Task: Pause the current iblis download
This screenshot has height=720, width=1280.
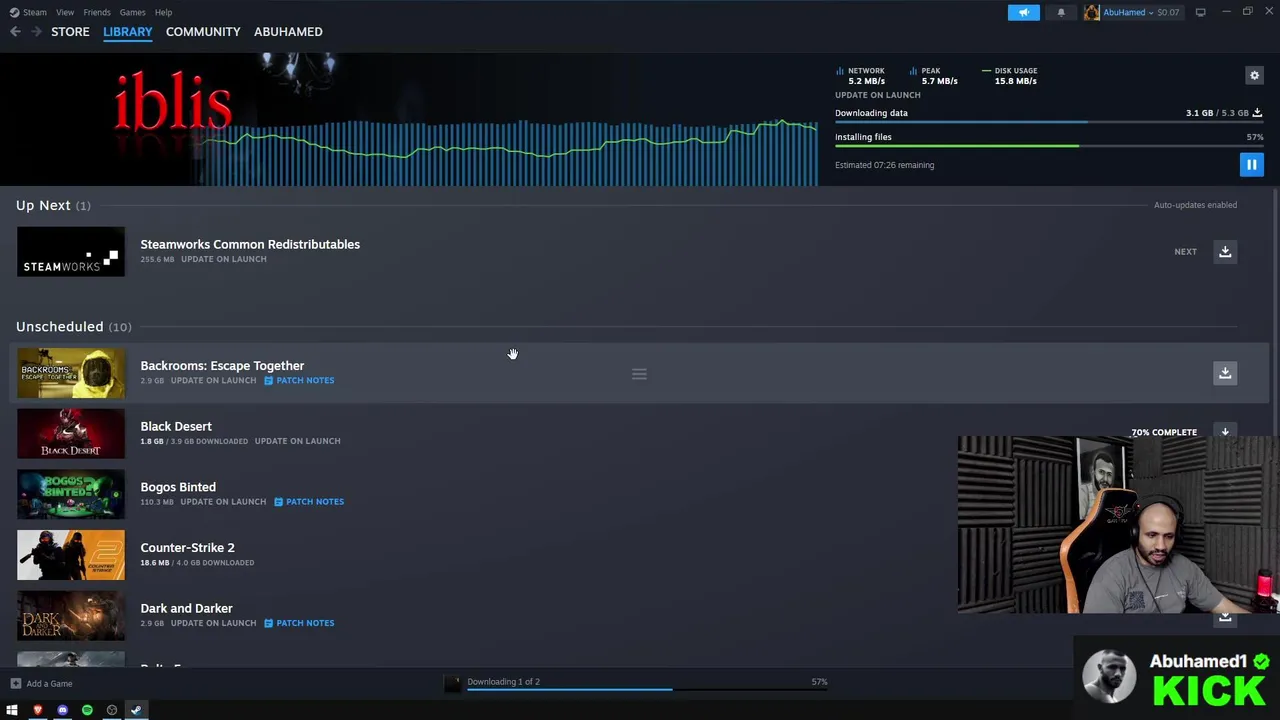Action: pyautogui.click(x=1251, y=165)
